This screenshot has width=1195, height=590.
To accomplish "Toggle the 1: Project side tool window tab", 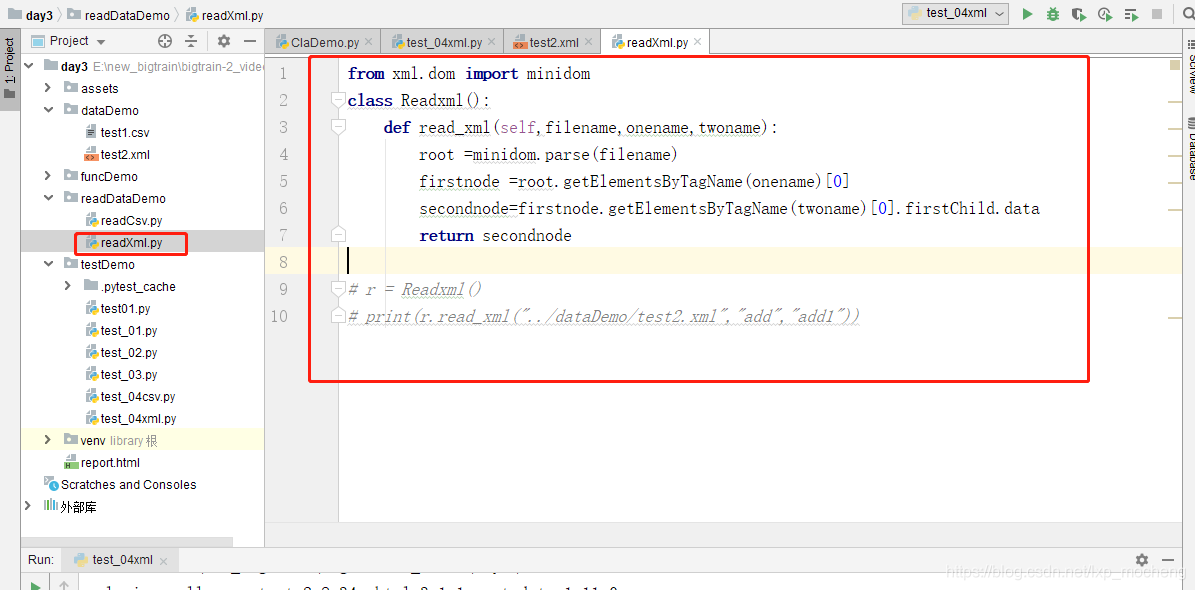I will [10, 69].
